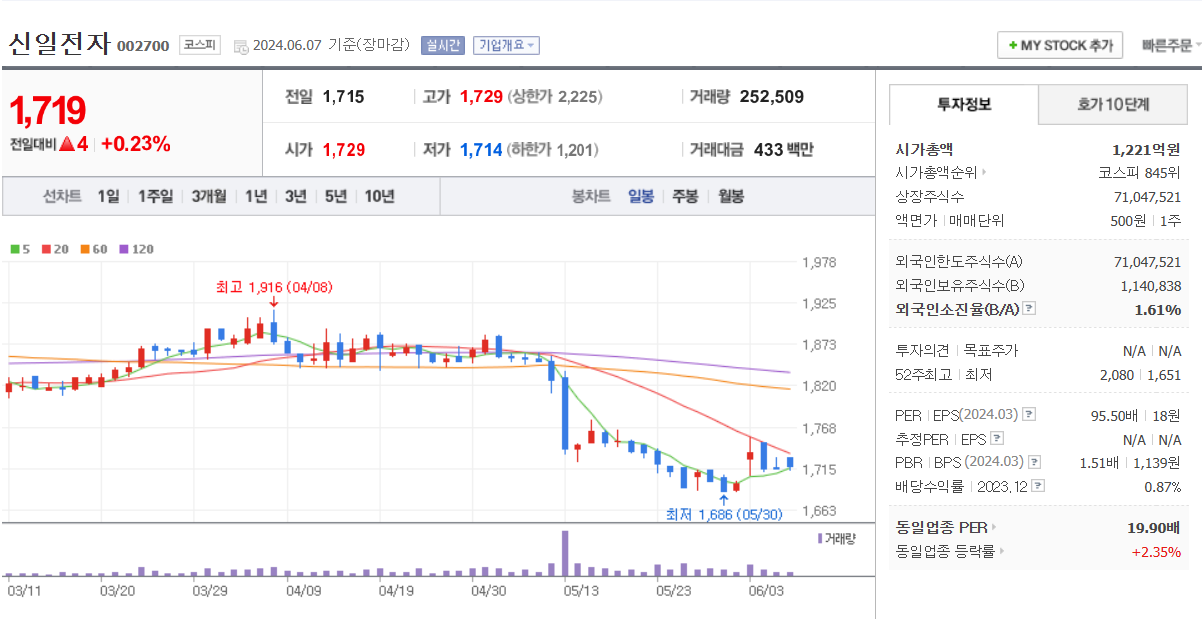Click the 거래량 value 252,509
Image resolution: width=1203 pixels, height=619 pixels.
coord(772,97)
